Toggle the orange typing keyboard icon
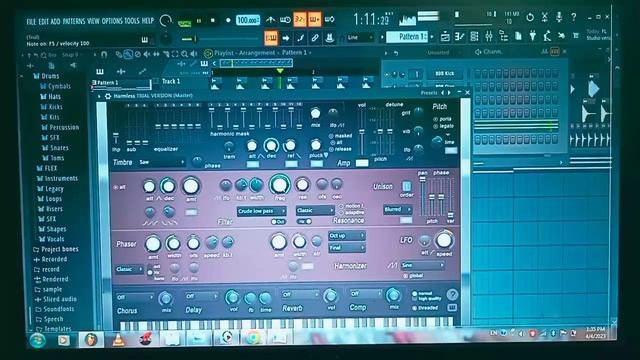Screen dimensions: 640x360 (271, 38)
